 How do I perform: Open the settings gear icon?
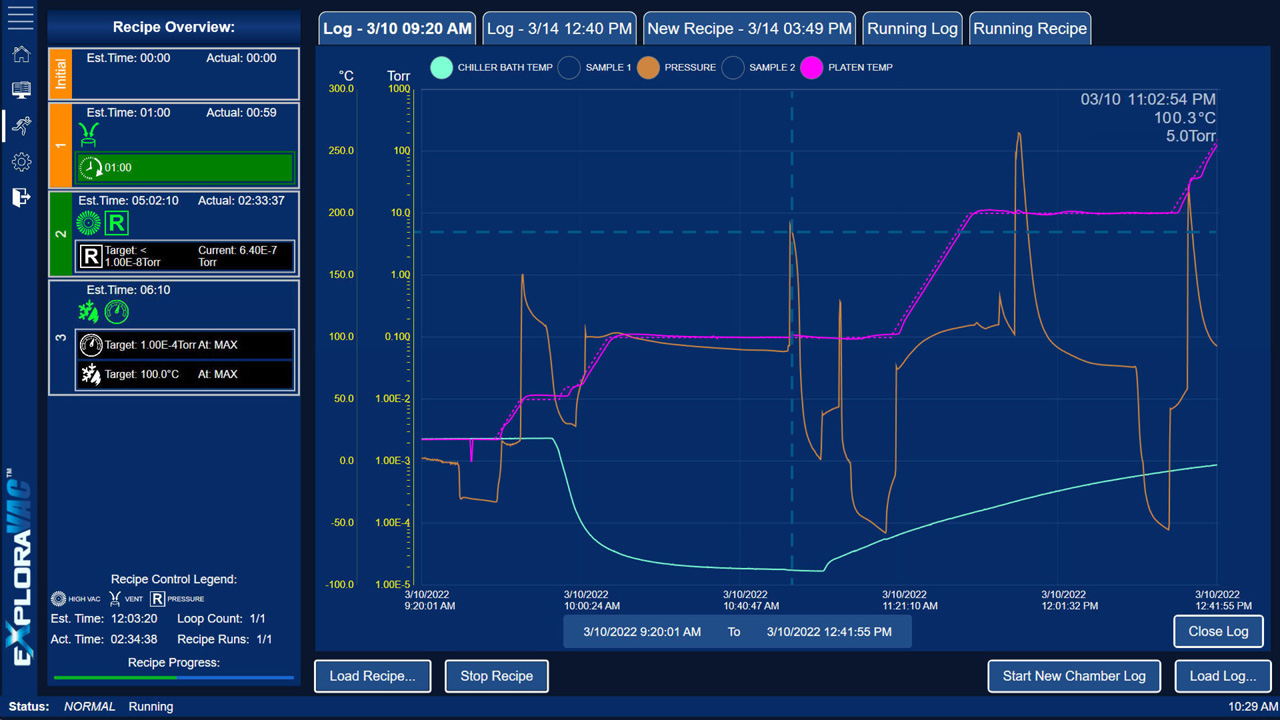pyautogui.click(x=21, y=161)
